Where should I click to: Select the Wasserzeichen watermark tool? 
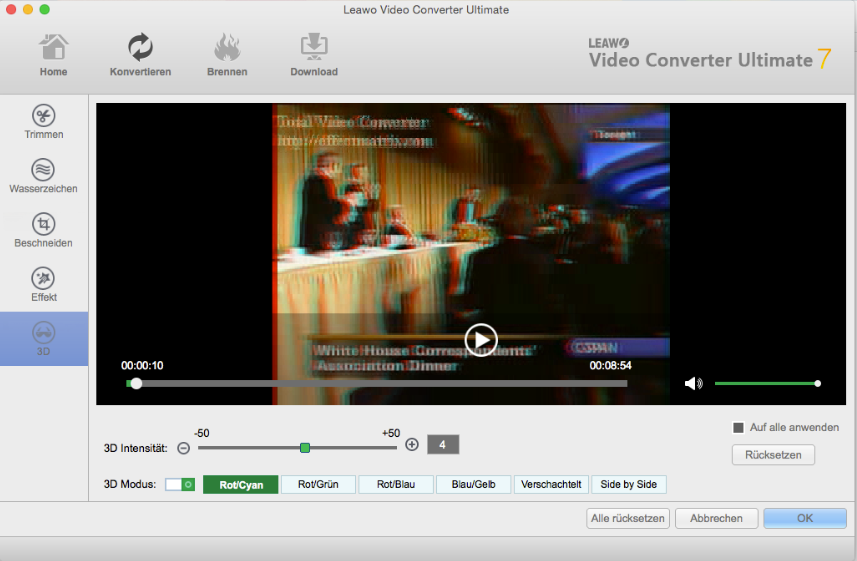click(44, 176)
